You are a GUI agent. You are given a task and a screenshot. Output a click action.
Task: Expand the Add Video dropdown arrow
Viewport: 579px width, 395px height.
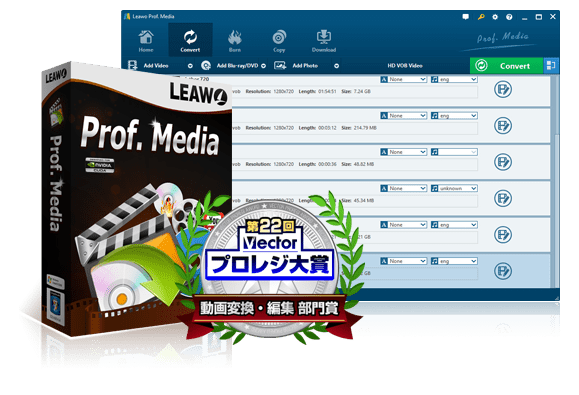[x=190, y=66]
